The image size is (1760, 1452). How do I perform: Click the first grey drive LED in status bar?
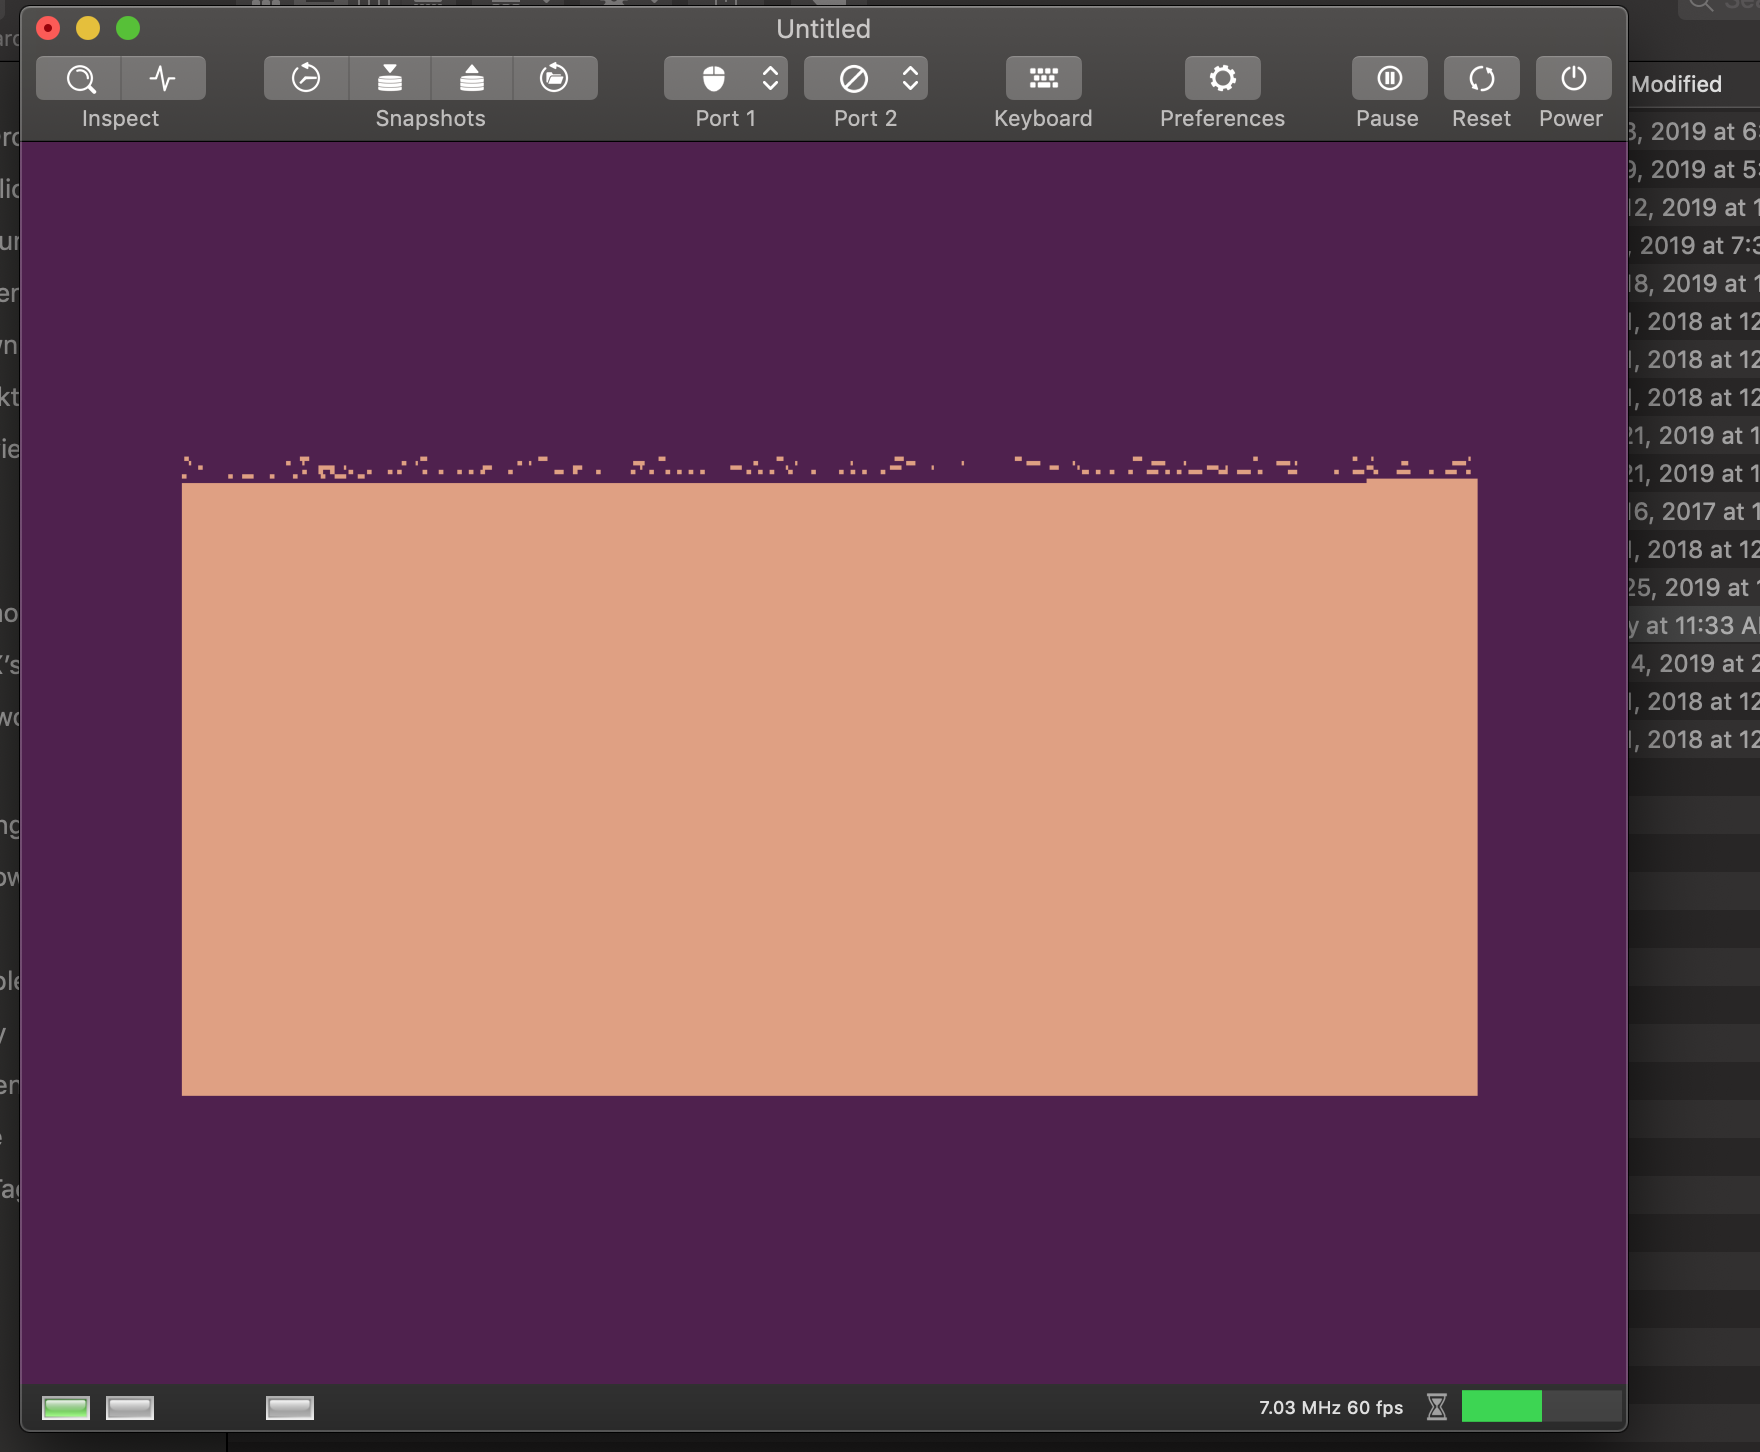pos(130,1408)
